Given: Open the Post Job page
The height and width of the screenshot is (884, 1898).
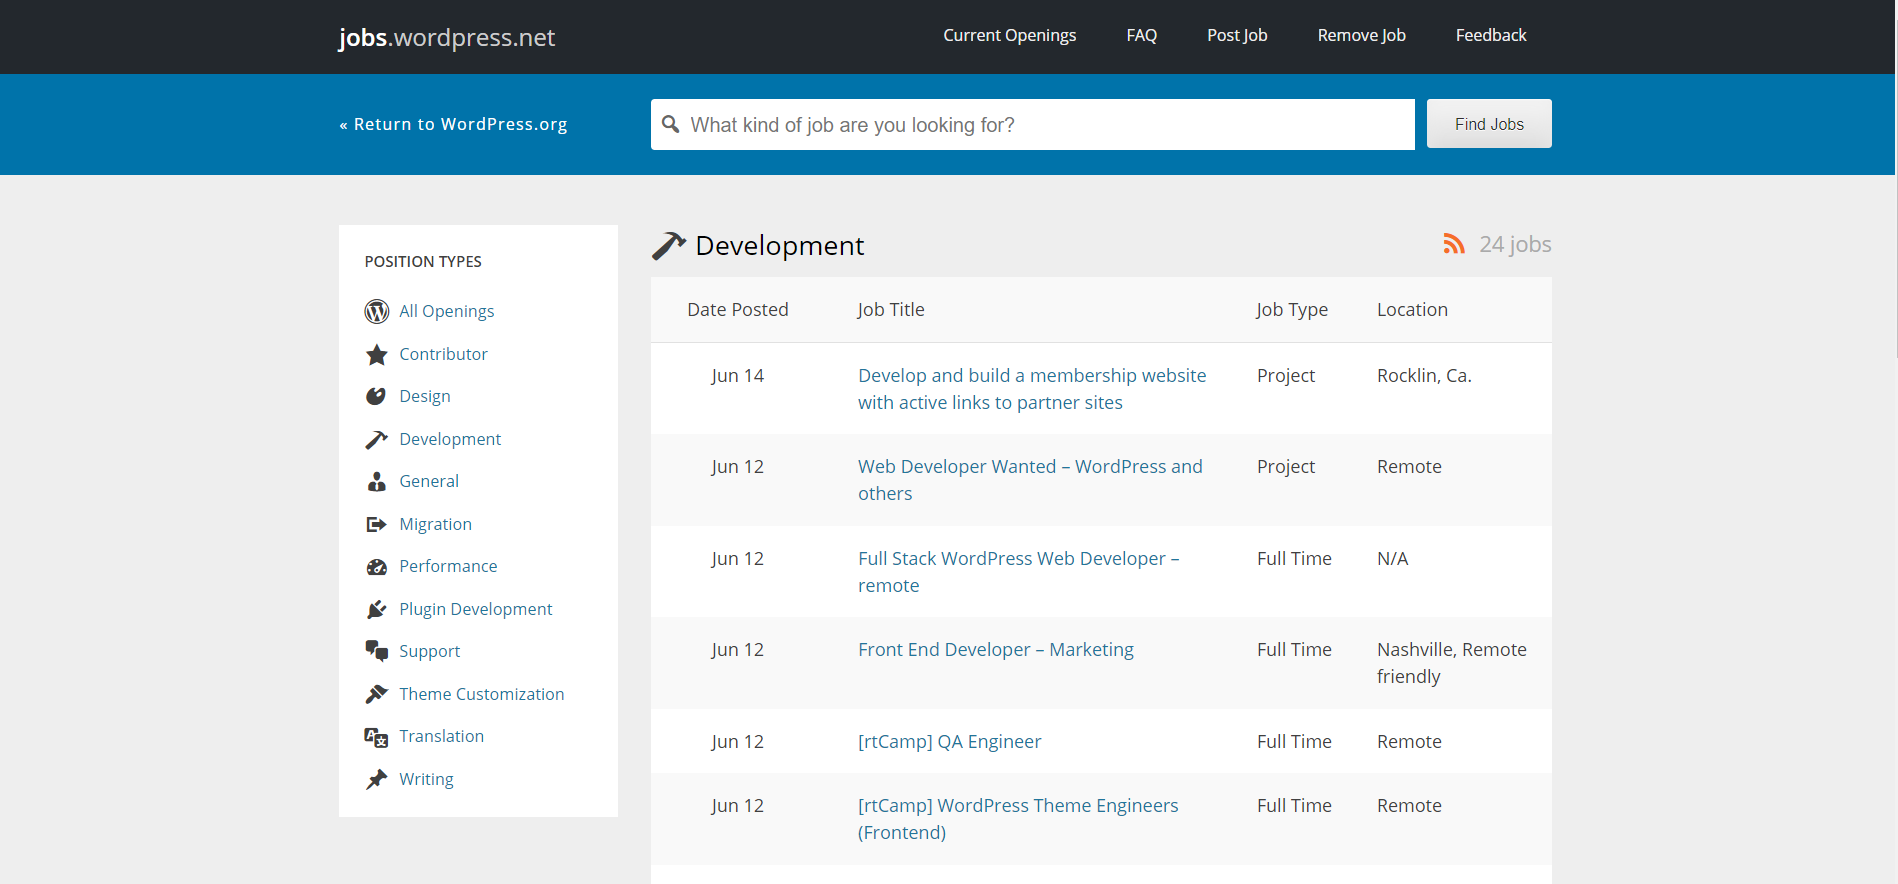Looking at the screenshot, I should (x=1236, y=36).
